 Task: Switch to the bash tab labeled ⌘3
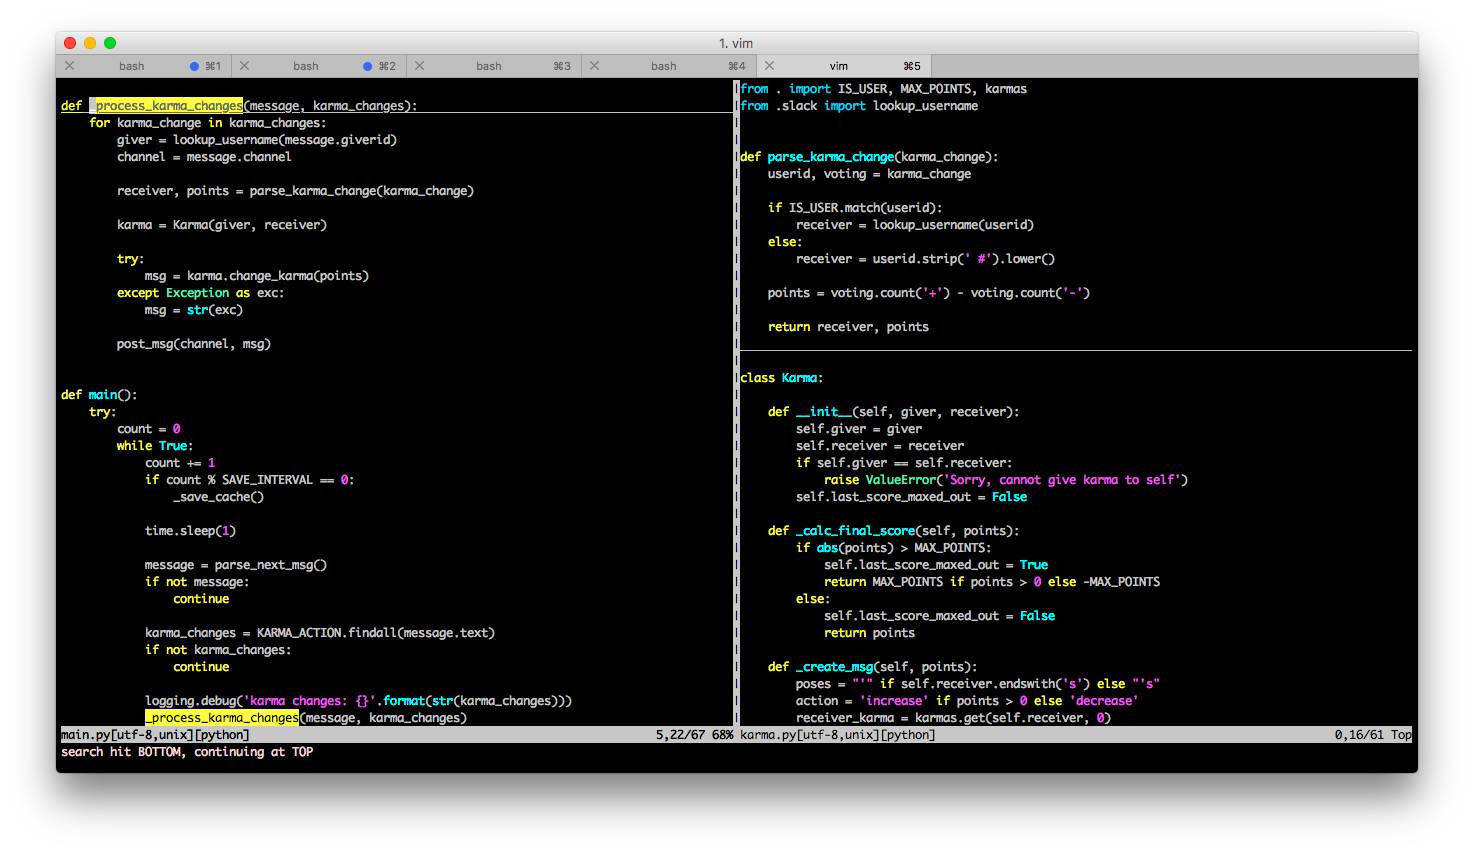click(489, 66)
